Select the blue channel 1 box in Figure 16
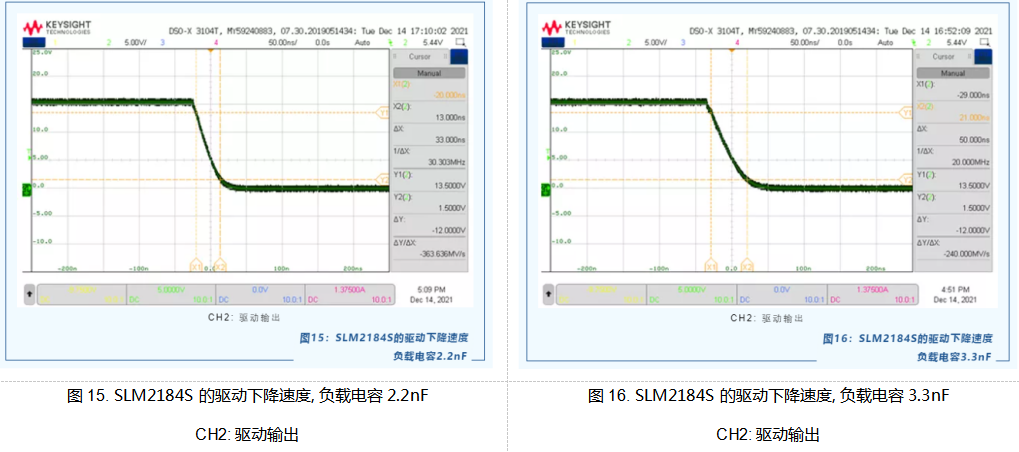 click(551, 42)
